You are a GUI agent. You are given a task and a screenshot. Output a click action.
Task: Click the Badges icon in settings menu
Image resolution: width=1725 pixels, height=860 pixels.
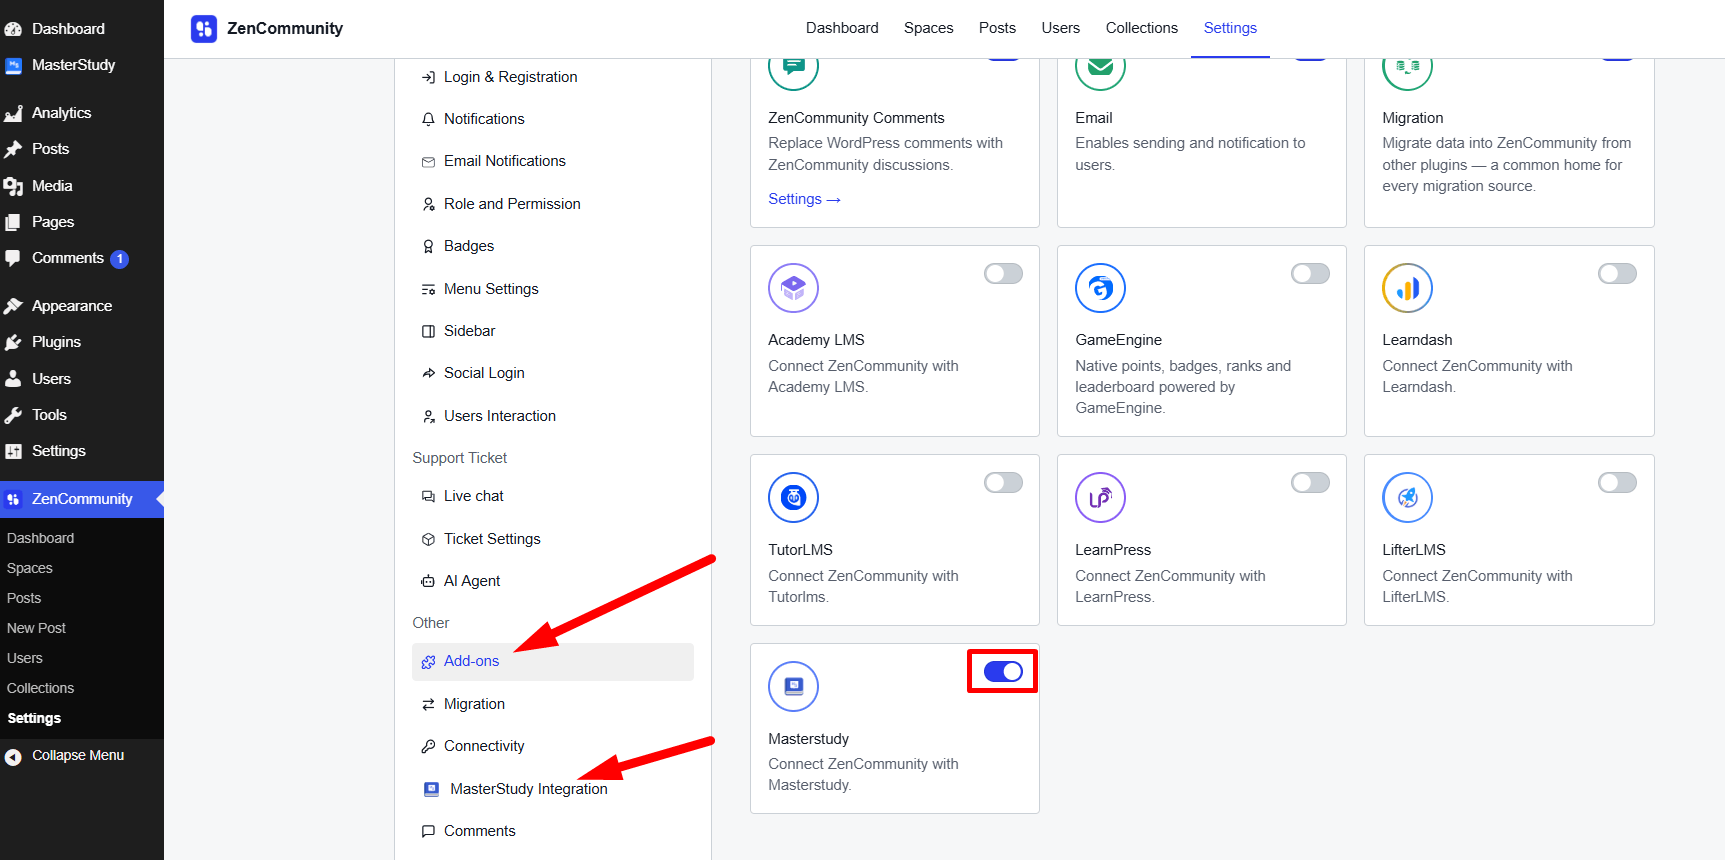pyautogui.click(x=428, y=246)
